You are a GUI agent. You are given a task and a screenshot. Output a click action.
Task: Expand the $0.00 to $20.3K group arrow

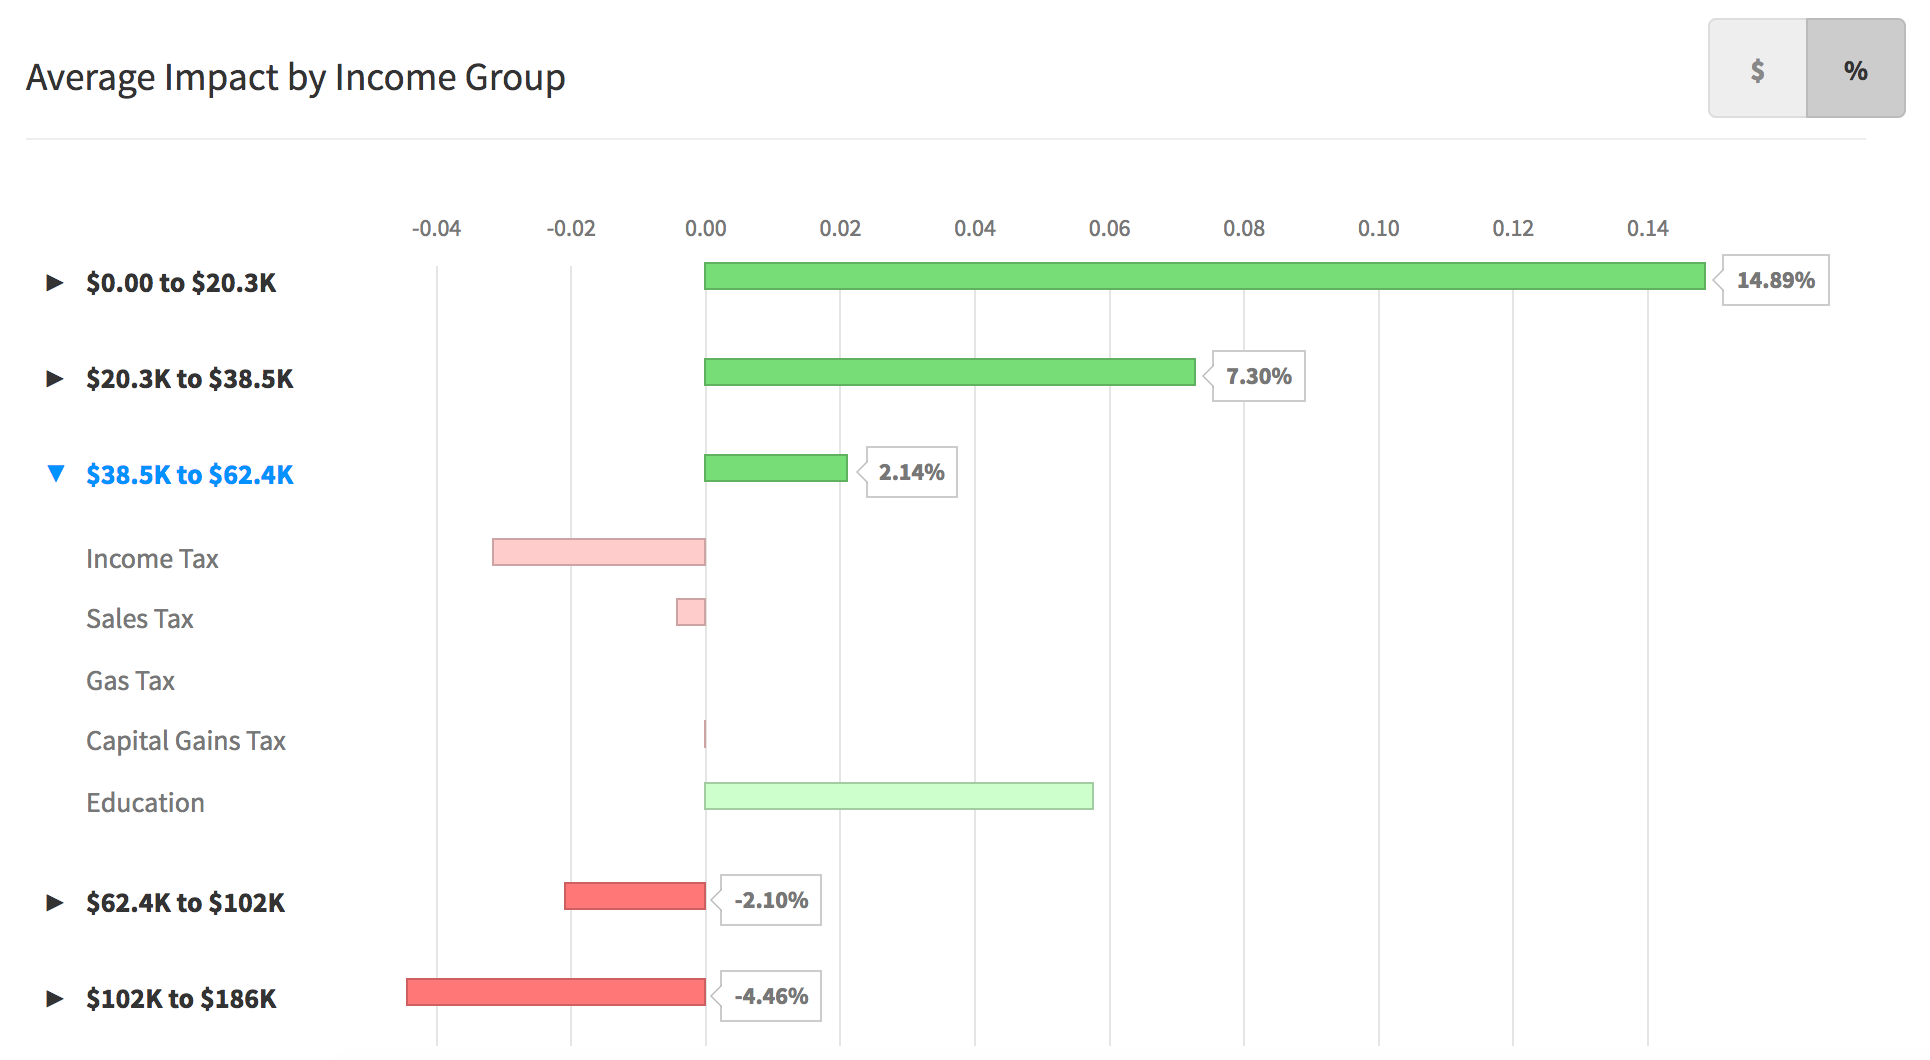(x=55, y=283)
